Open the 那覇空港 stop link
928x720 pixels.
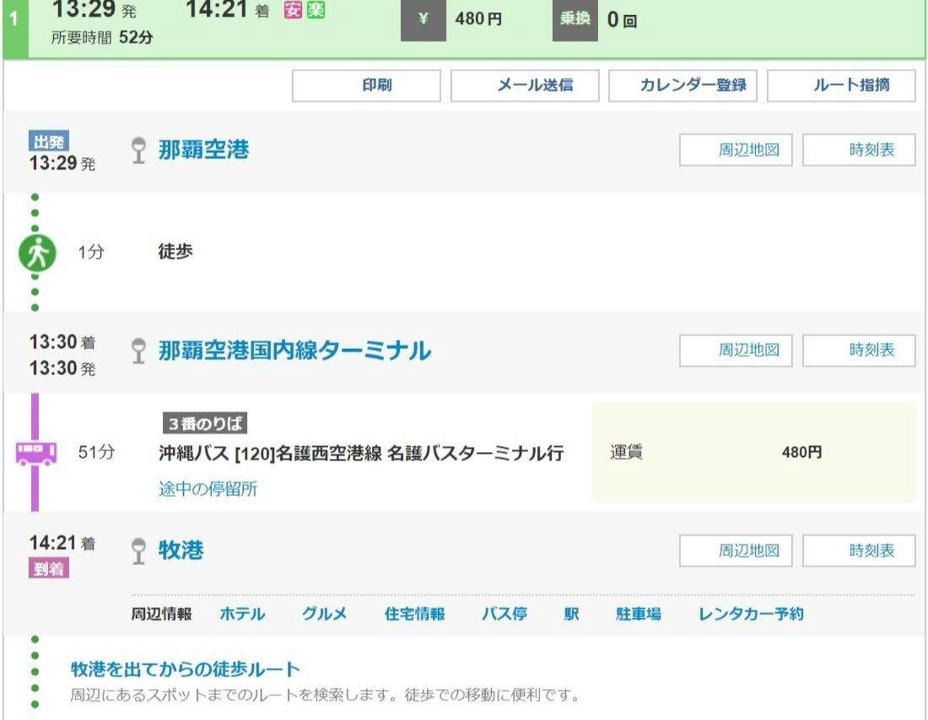204,150
